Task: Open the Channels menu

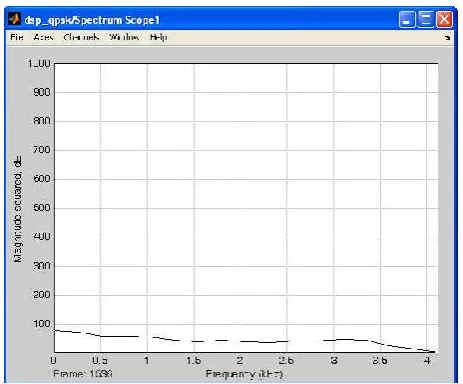Action: click(x=81, y=37)
